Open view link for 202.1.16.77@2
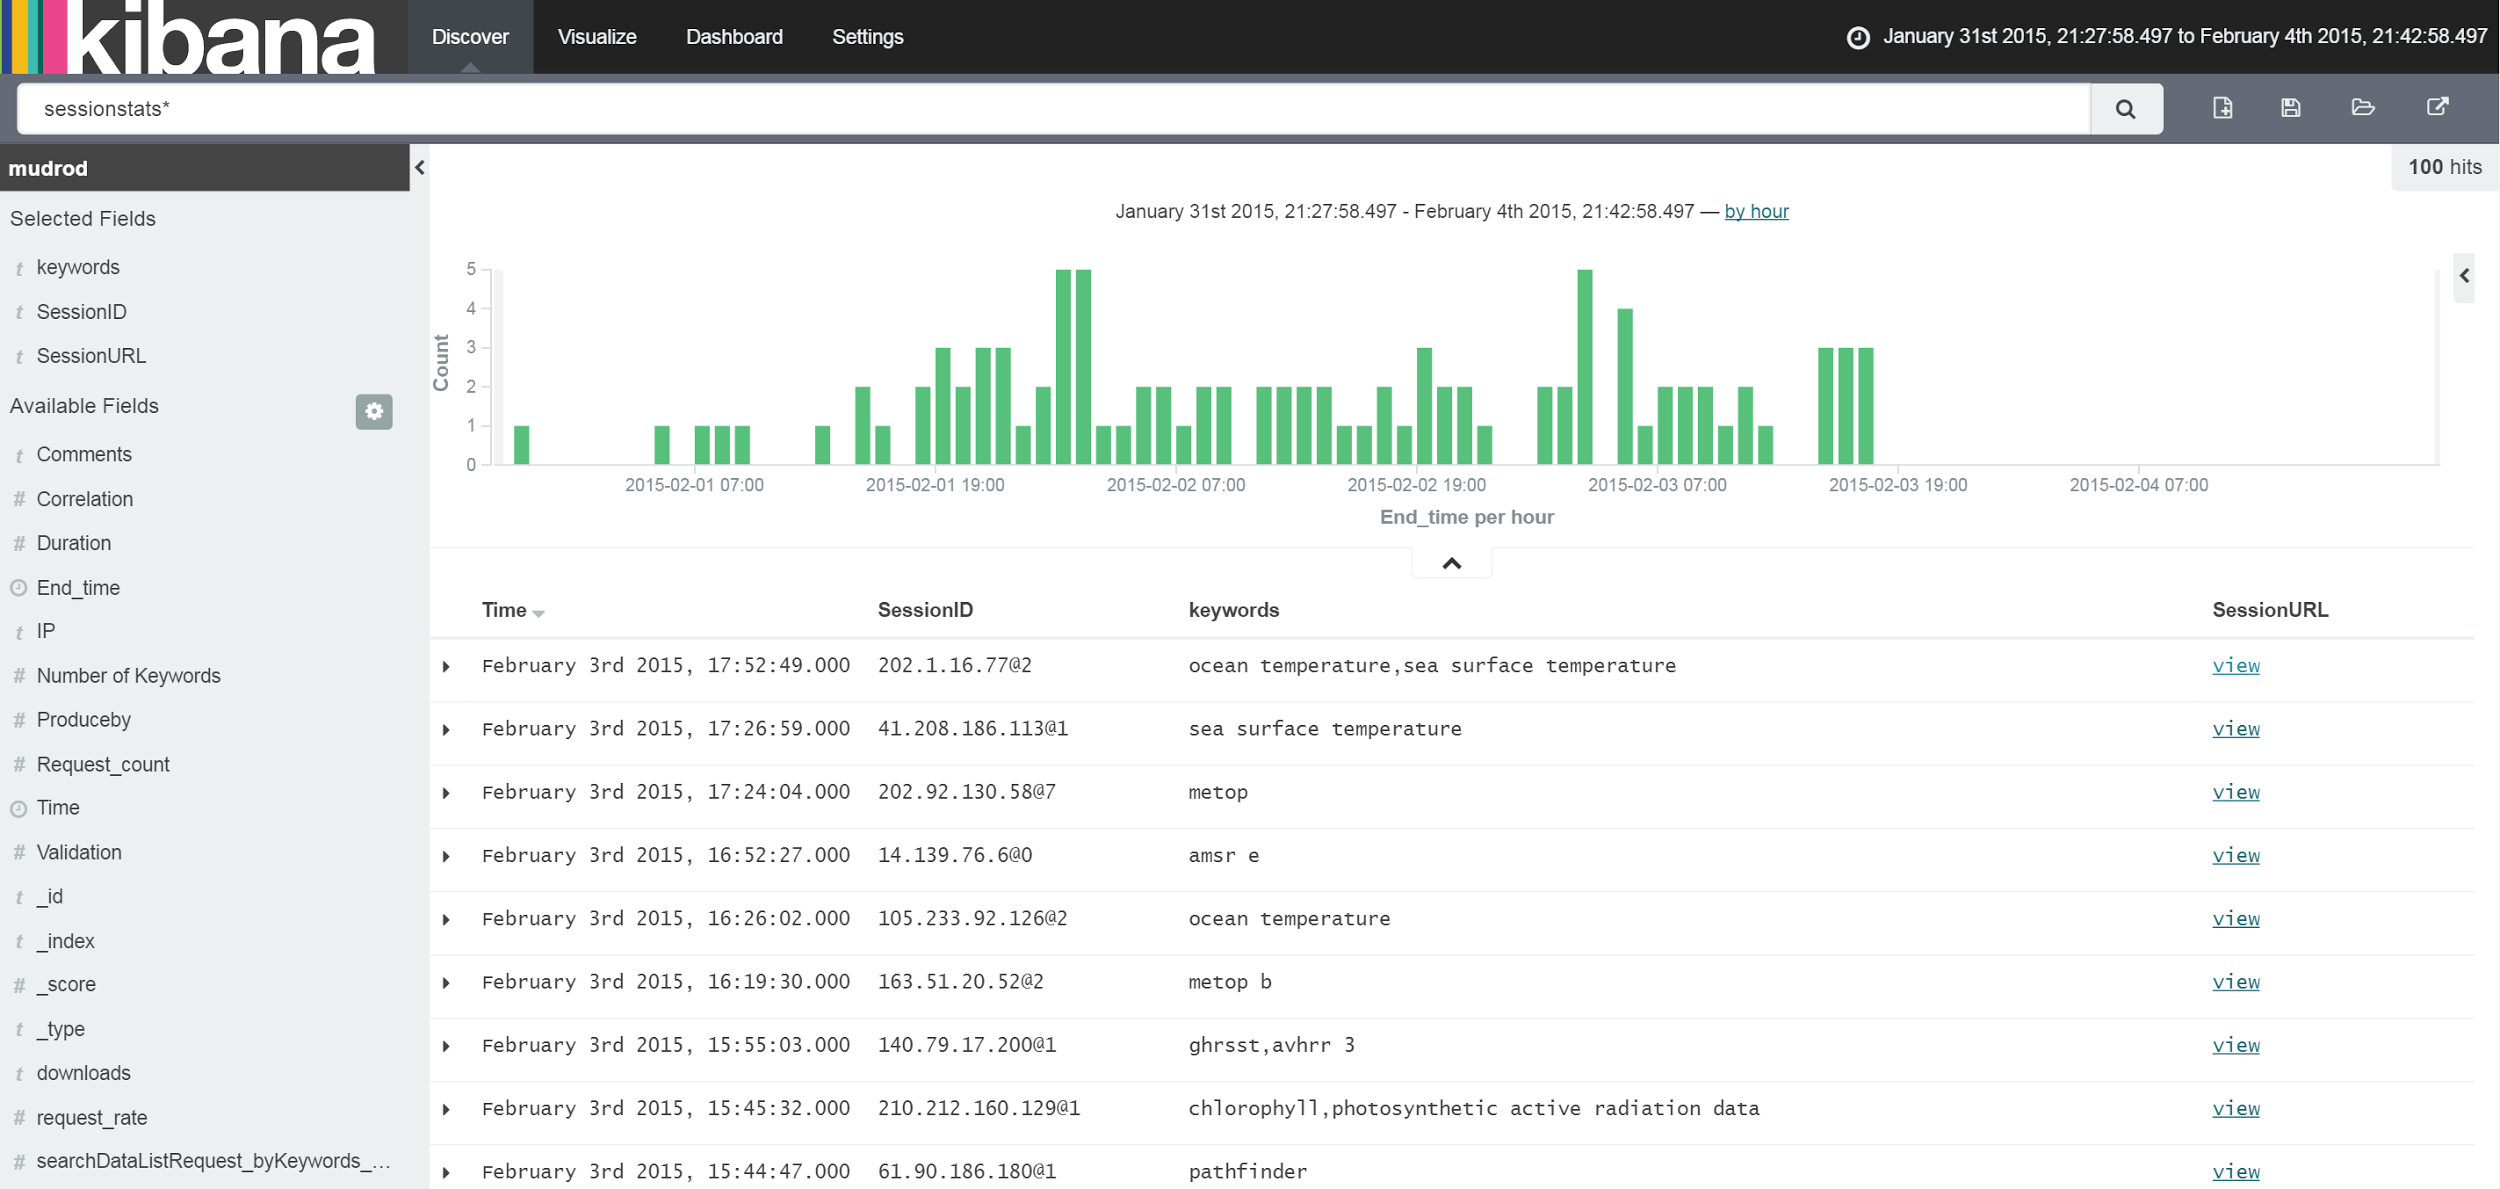The image size is (2500, 1189). click(2236, 666)
